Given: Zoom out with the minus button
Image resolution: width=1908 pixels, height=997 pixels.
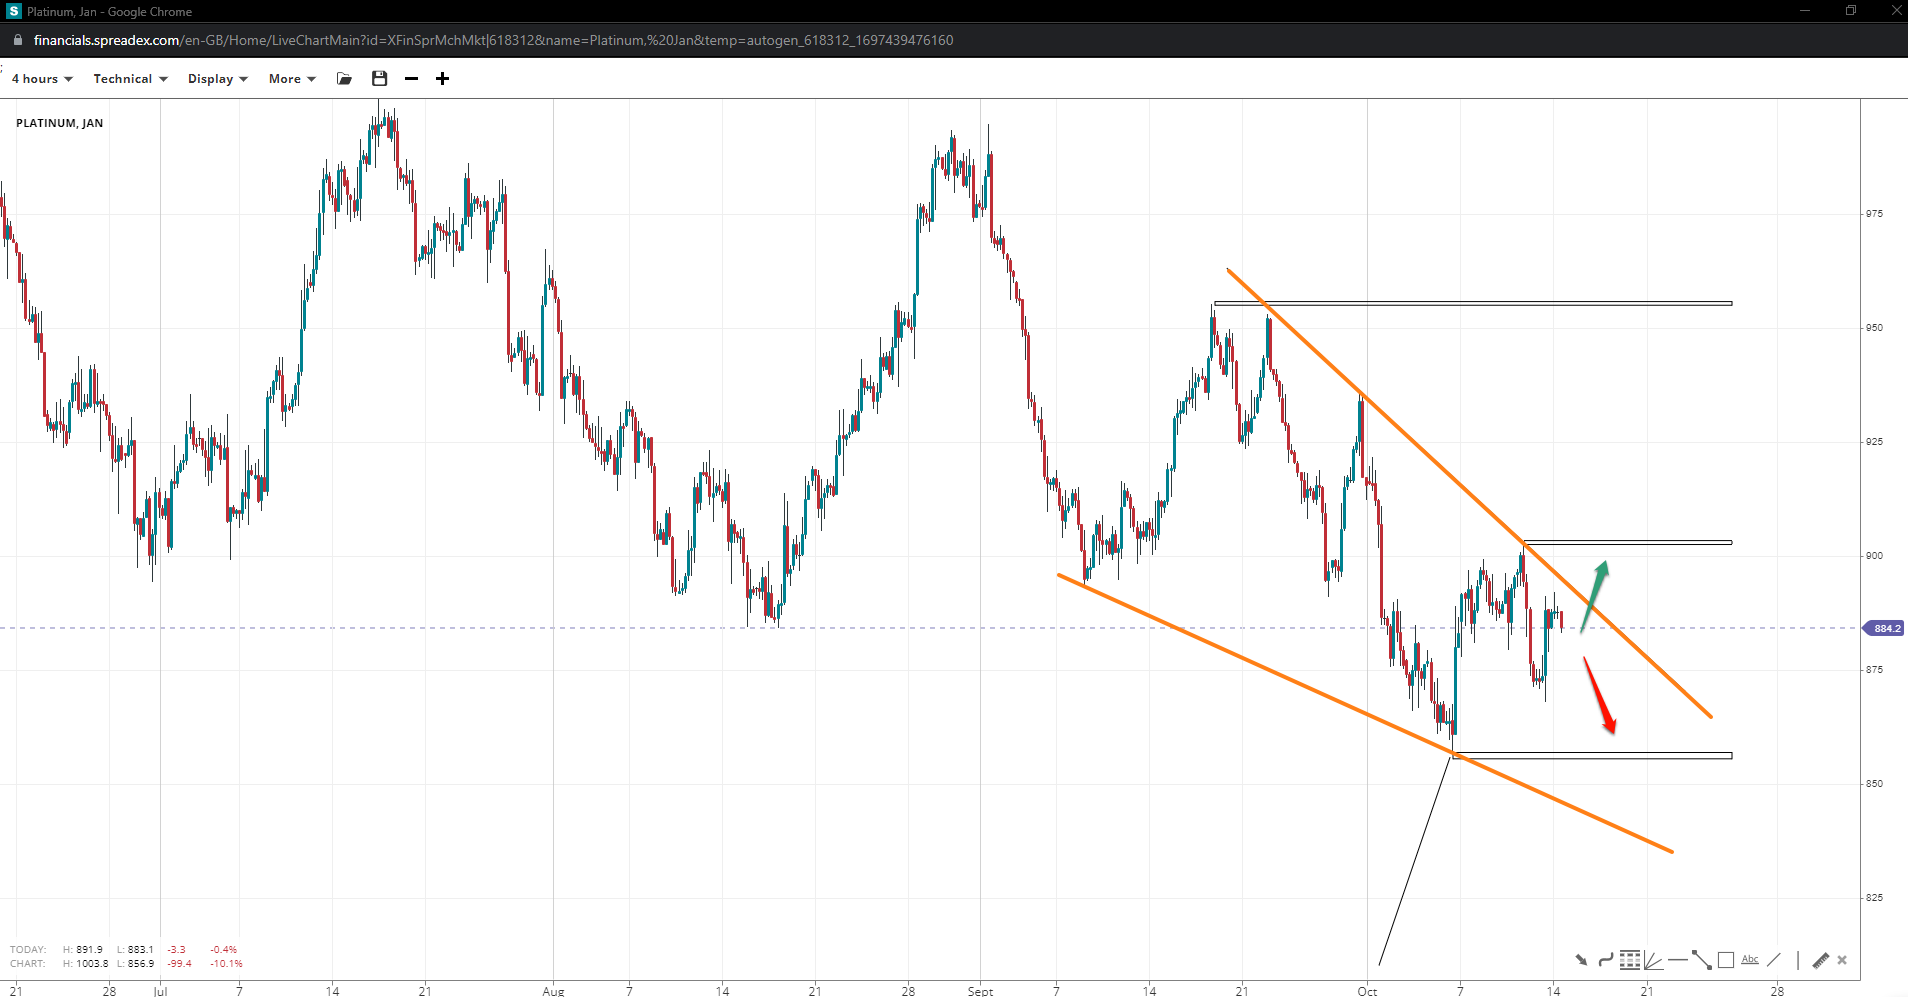Looking at the screenshot, I should click(x=411, y=79).
